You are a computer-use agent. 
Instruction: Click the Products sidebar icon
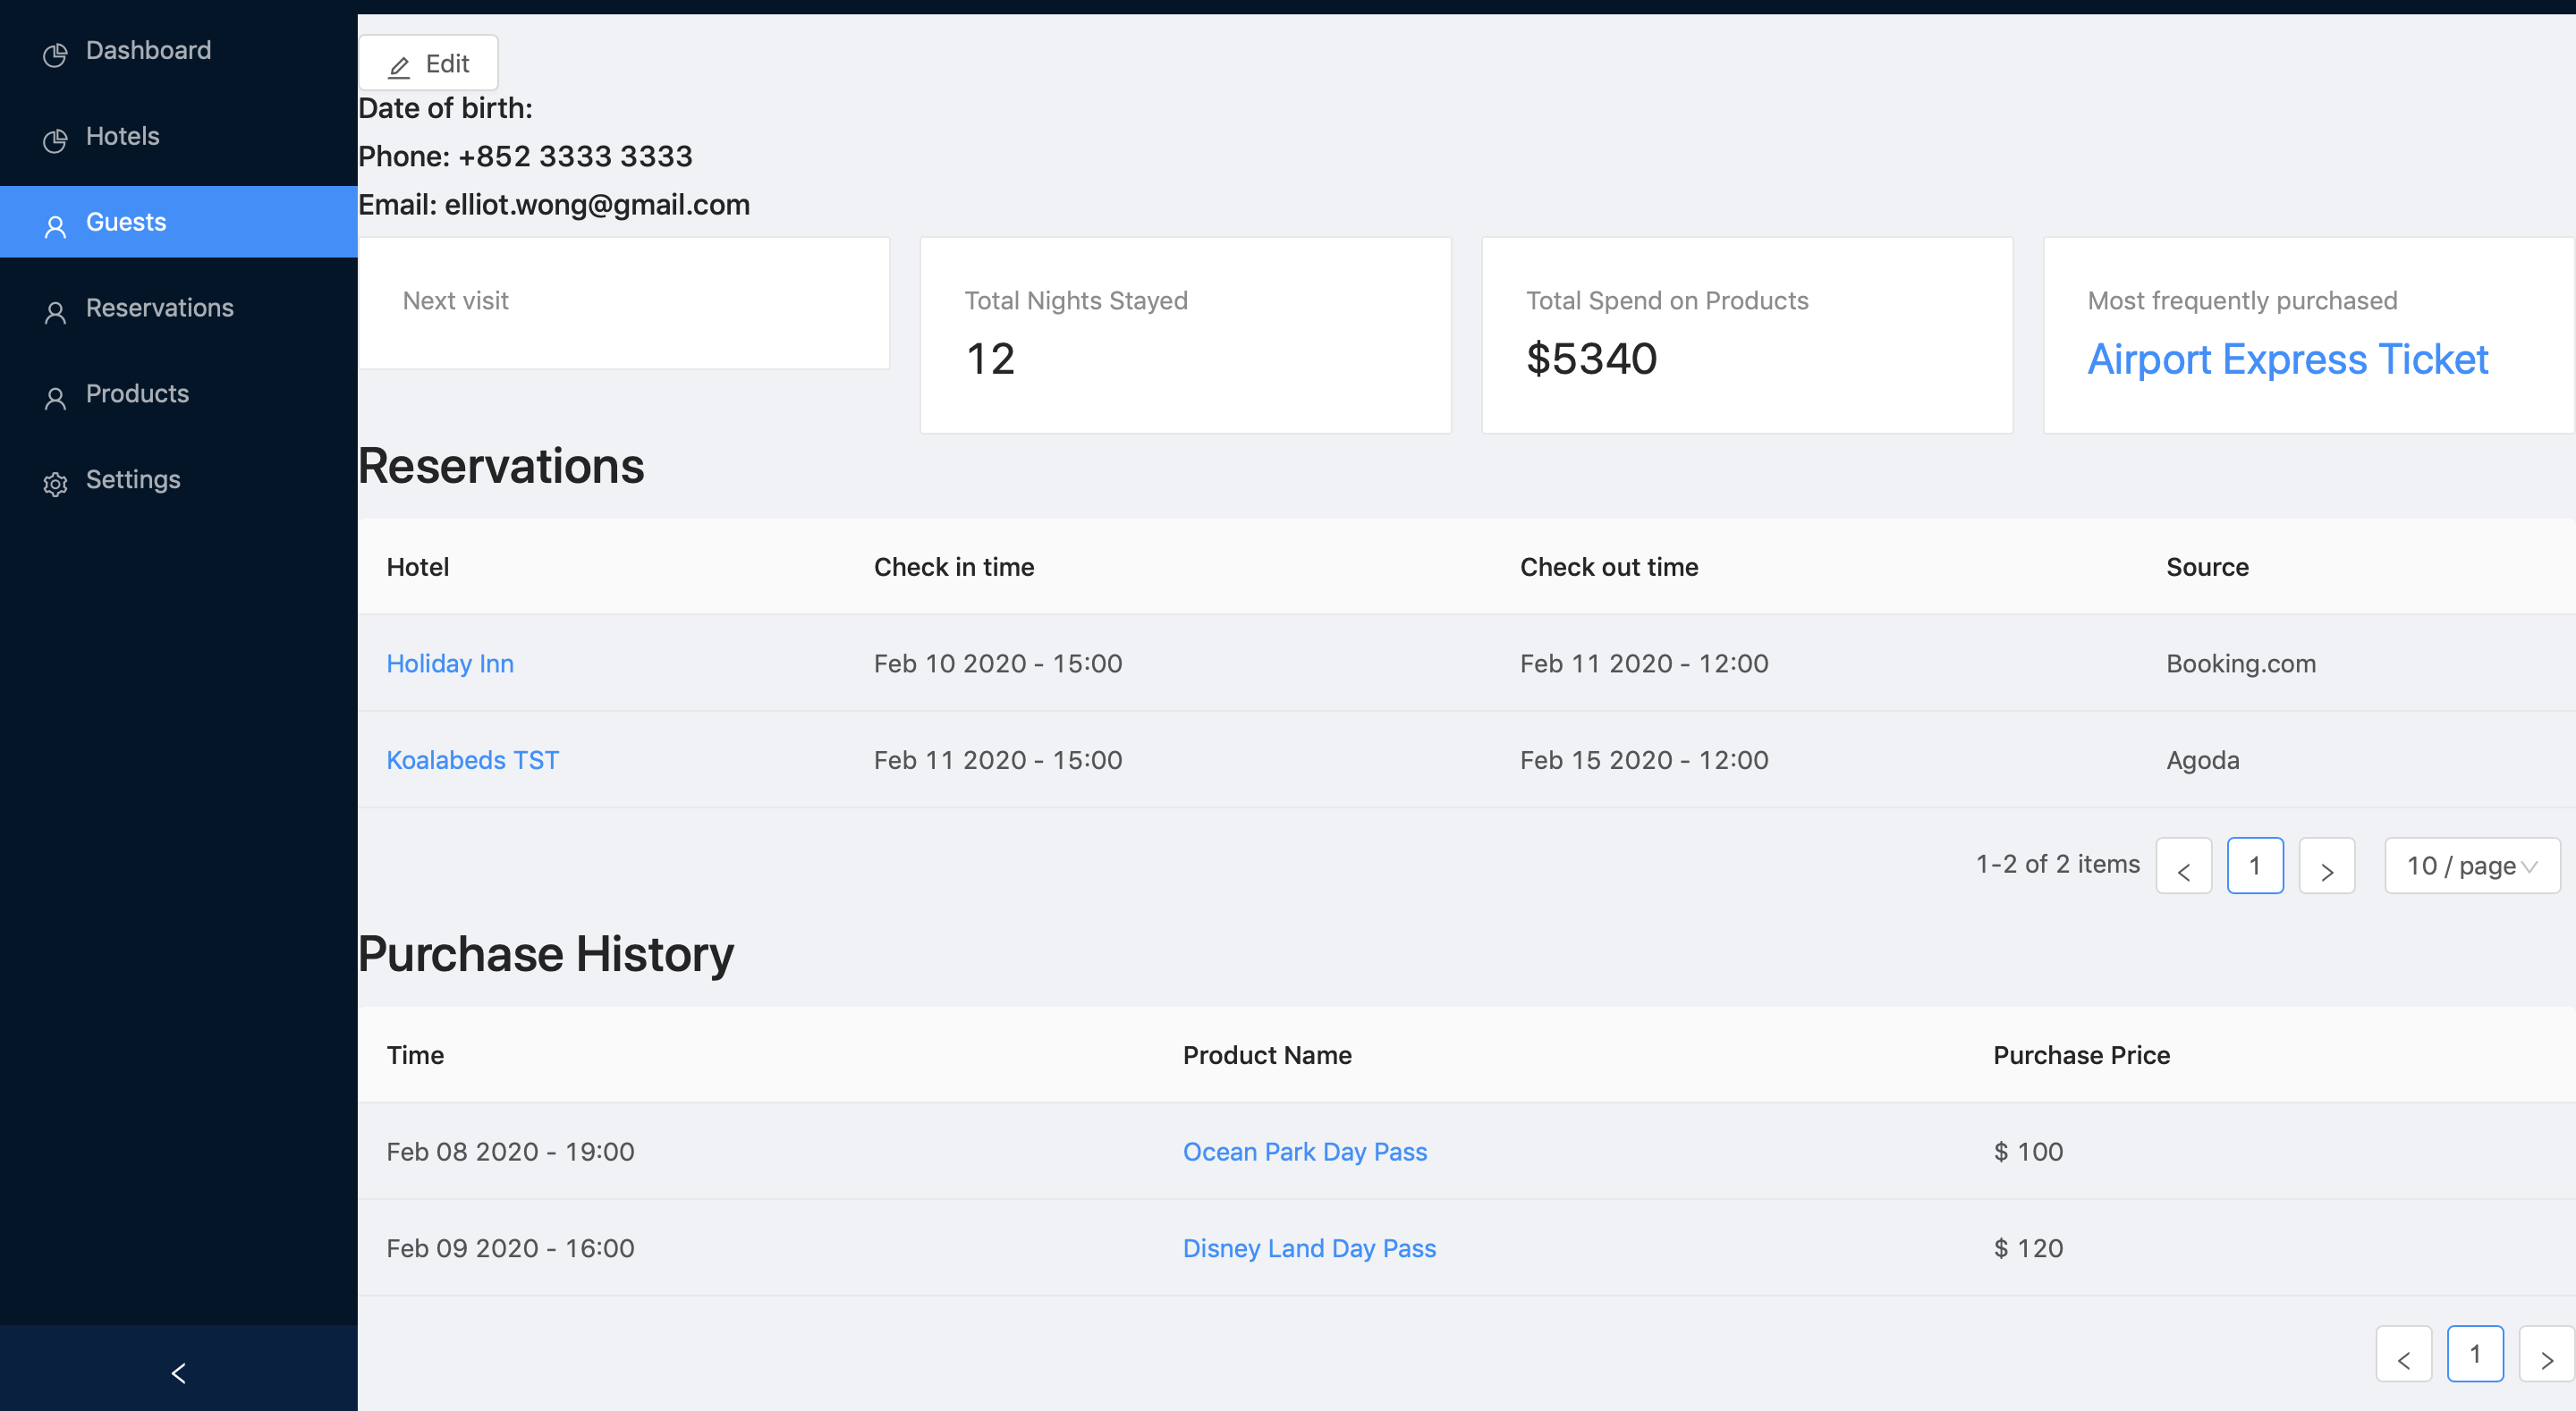pyautogui.click(x=55, y=397)
